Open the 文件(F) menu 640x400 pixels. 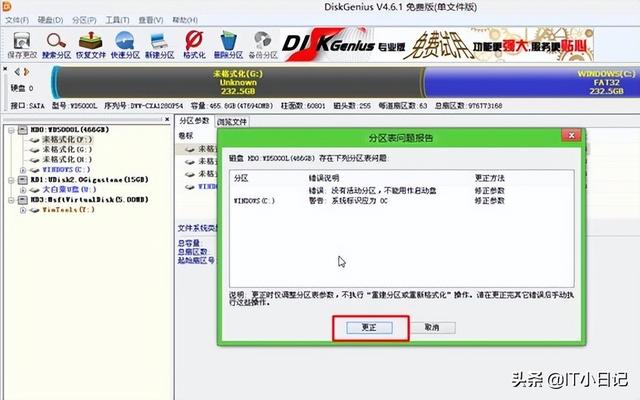(17, 20)
